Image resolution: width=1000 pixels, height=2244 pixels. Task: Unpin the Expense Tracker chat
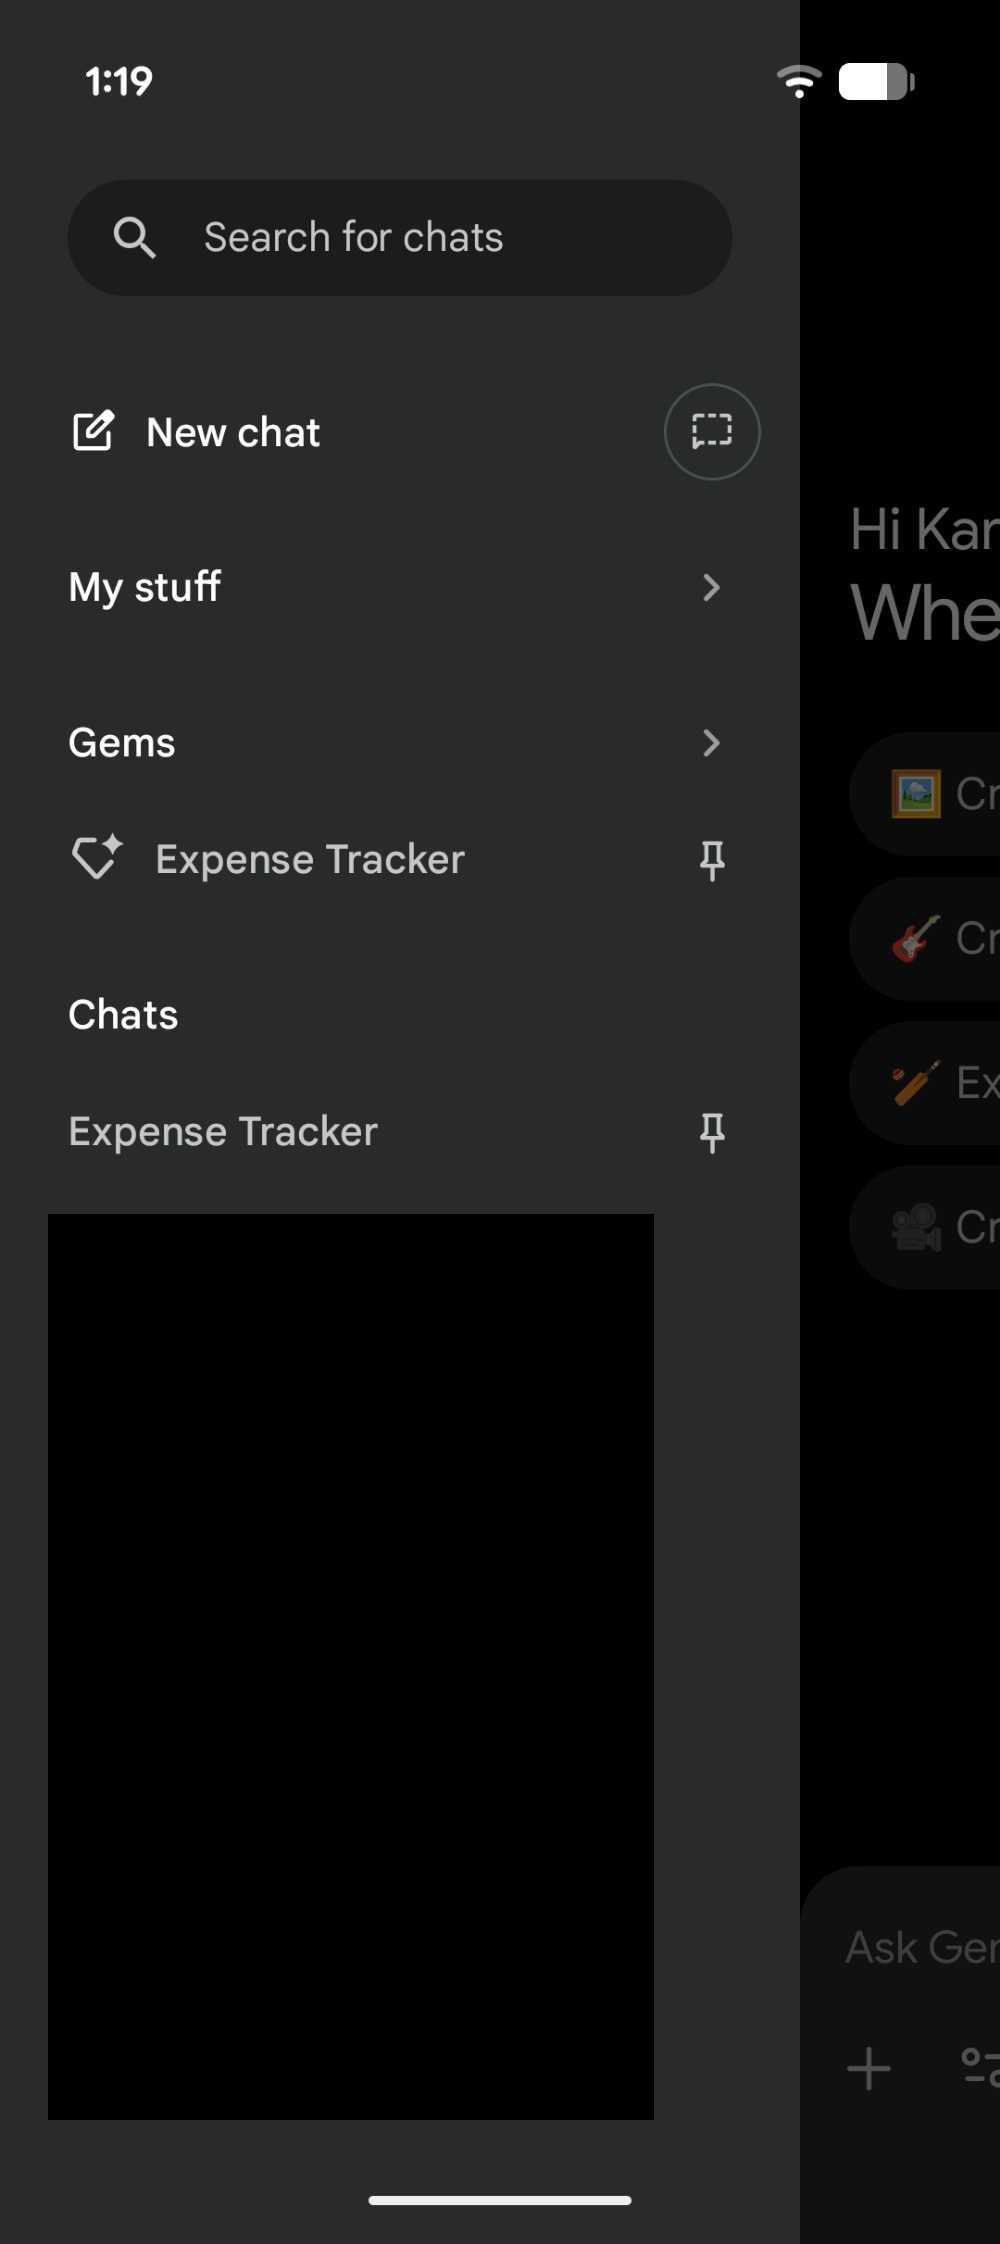click(713, 1131)
